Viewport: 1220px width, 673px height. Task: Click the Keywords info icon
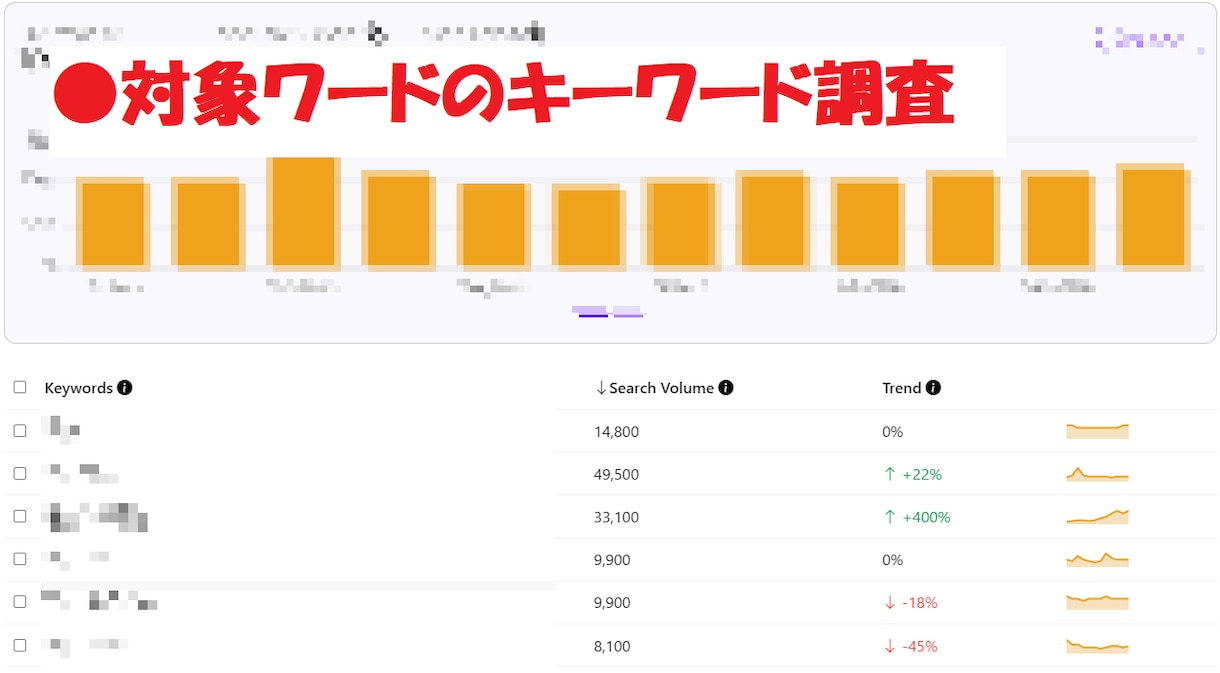tap(125, 388)
